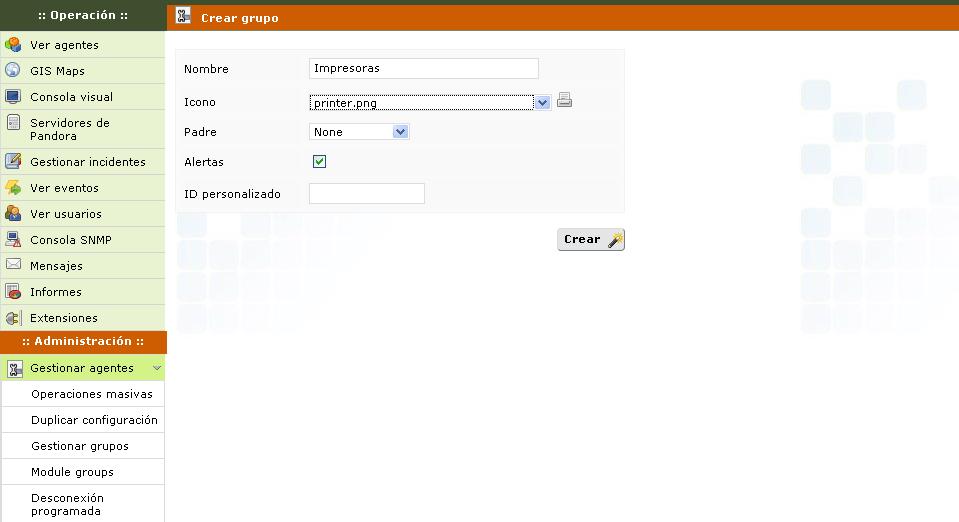Uncheck the Alertas checkbox
Screen dimensions: 959x522
point(320,161)
